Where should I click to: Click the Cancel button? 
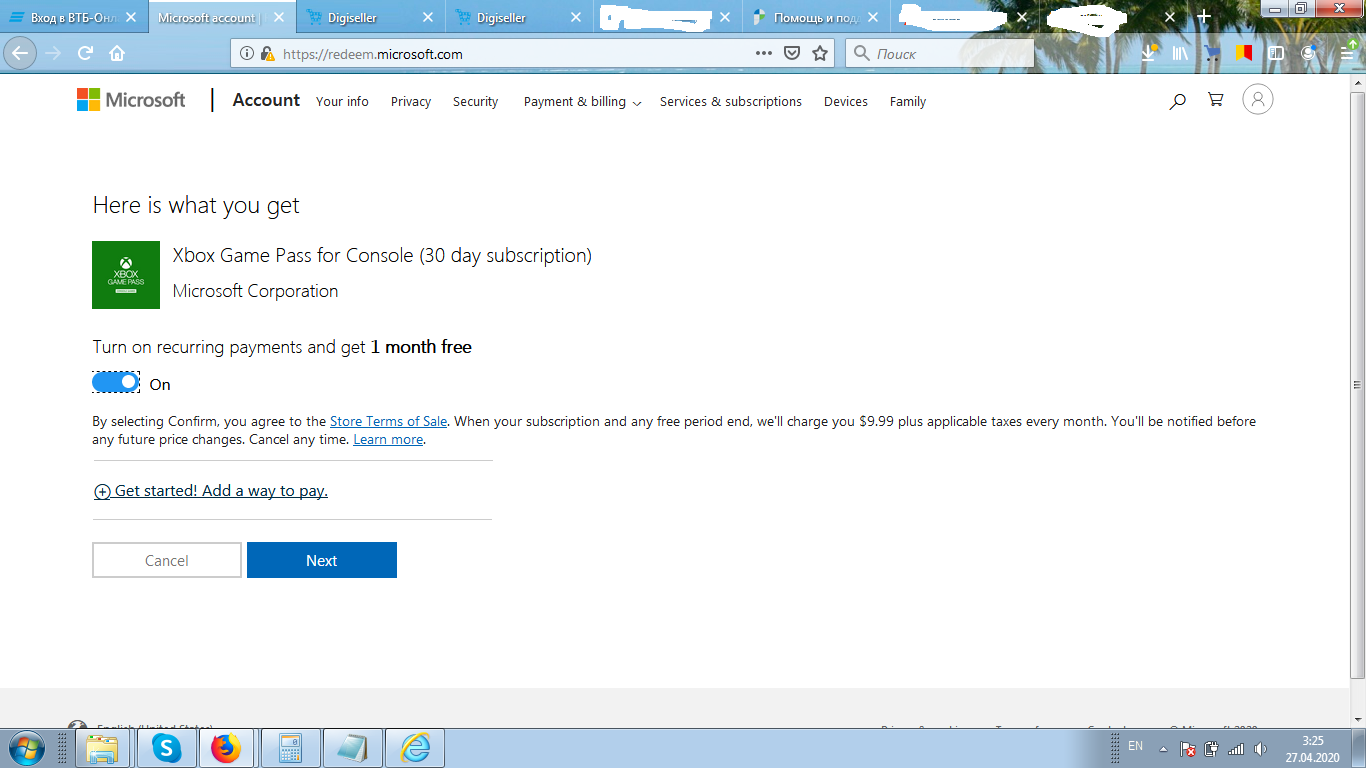167,560
